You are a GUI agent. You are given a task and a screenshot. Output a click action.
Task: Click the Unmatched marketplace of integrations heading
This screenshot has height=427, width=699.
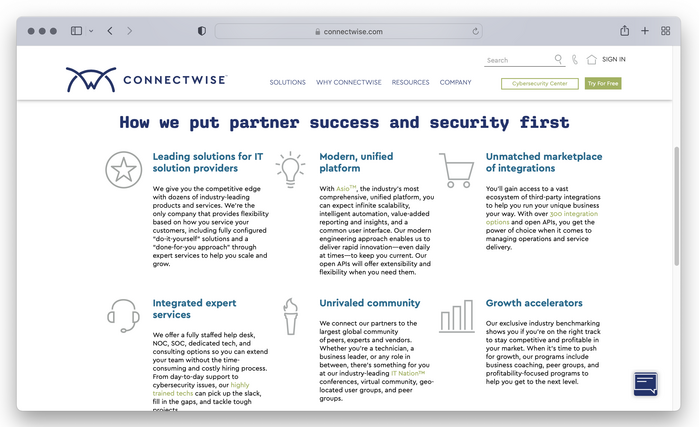[544, 162]
